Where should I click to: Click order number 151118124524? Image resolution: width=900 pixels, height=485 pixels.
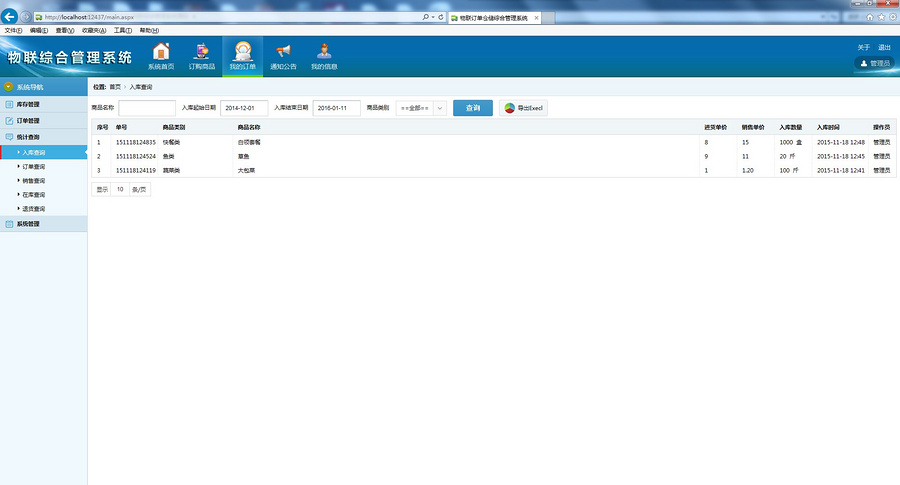(136, 156)
